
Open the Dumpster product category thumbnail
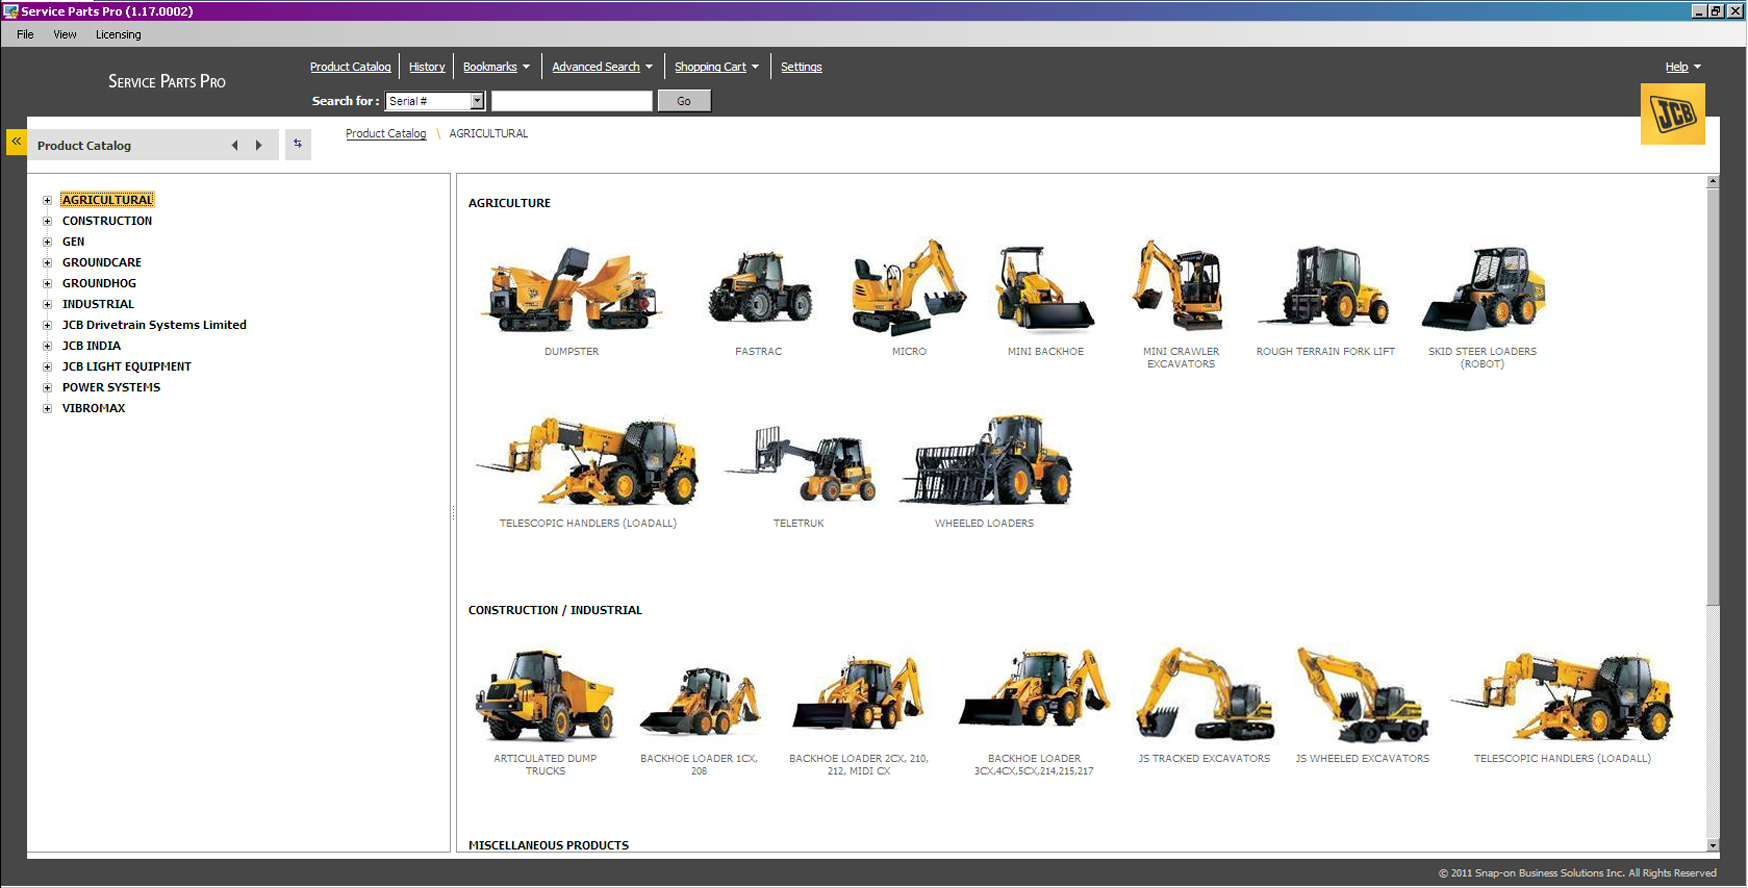[571, 291]
